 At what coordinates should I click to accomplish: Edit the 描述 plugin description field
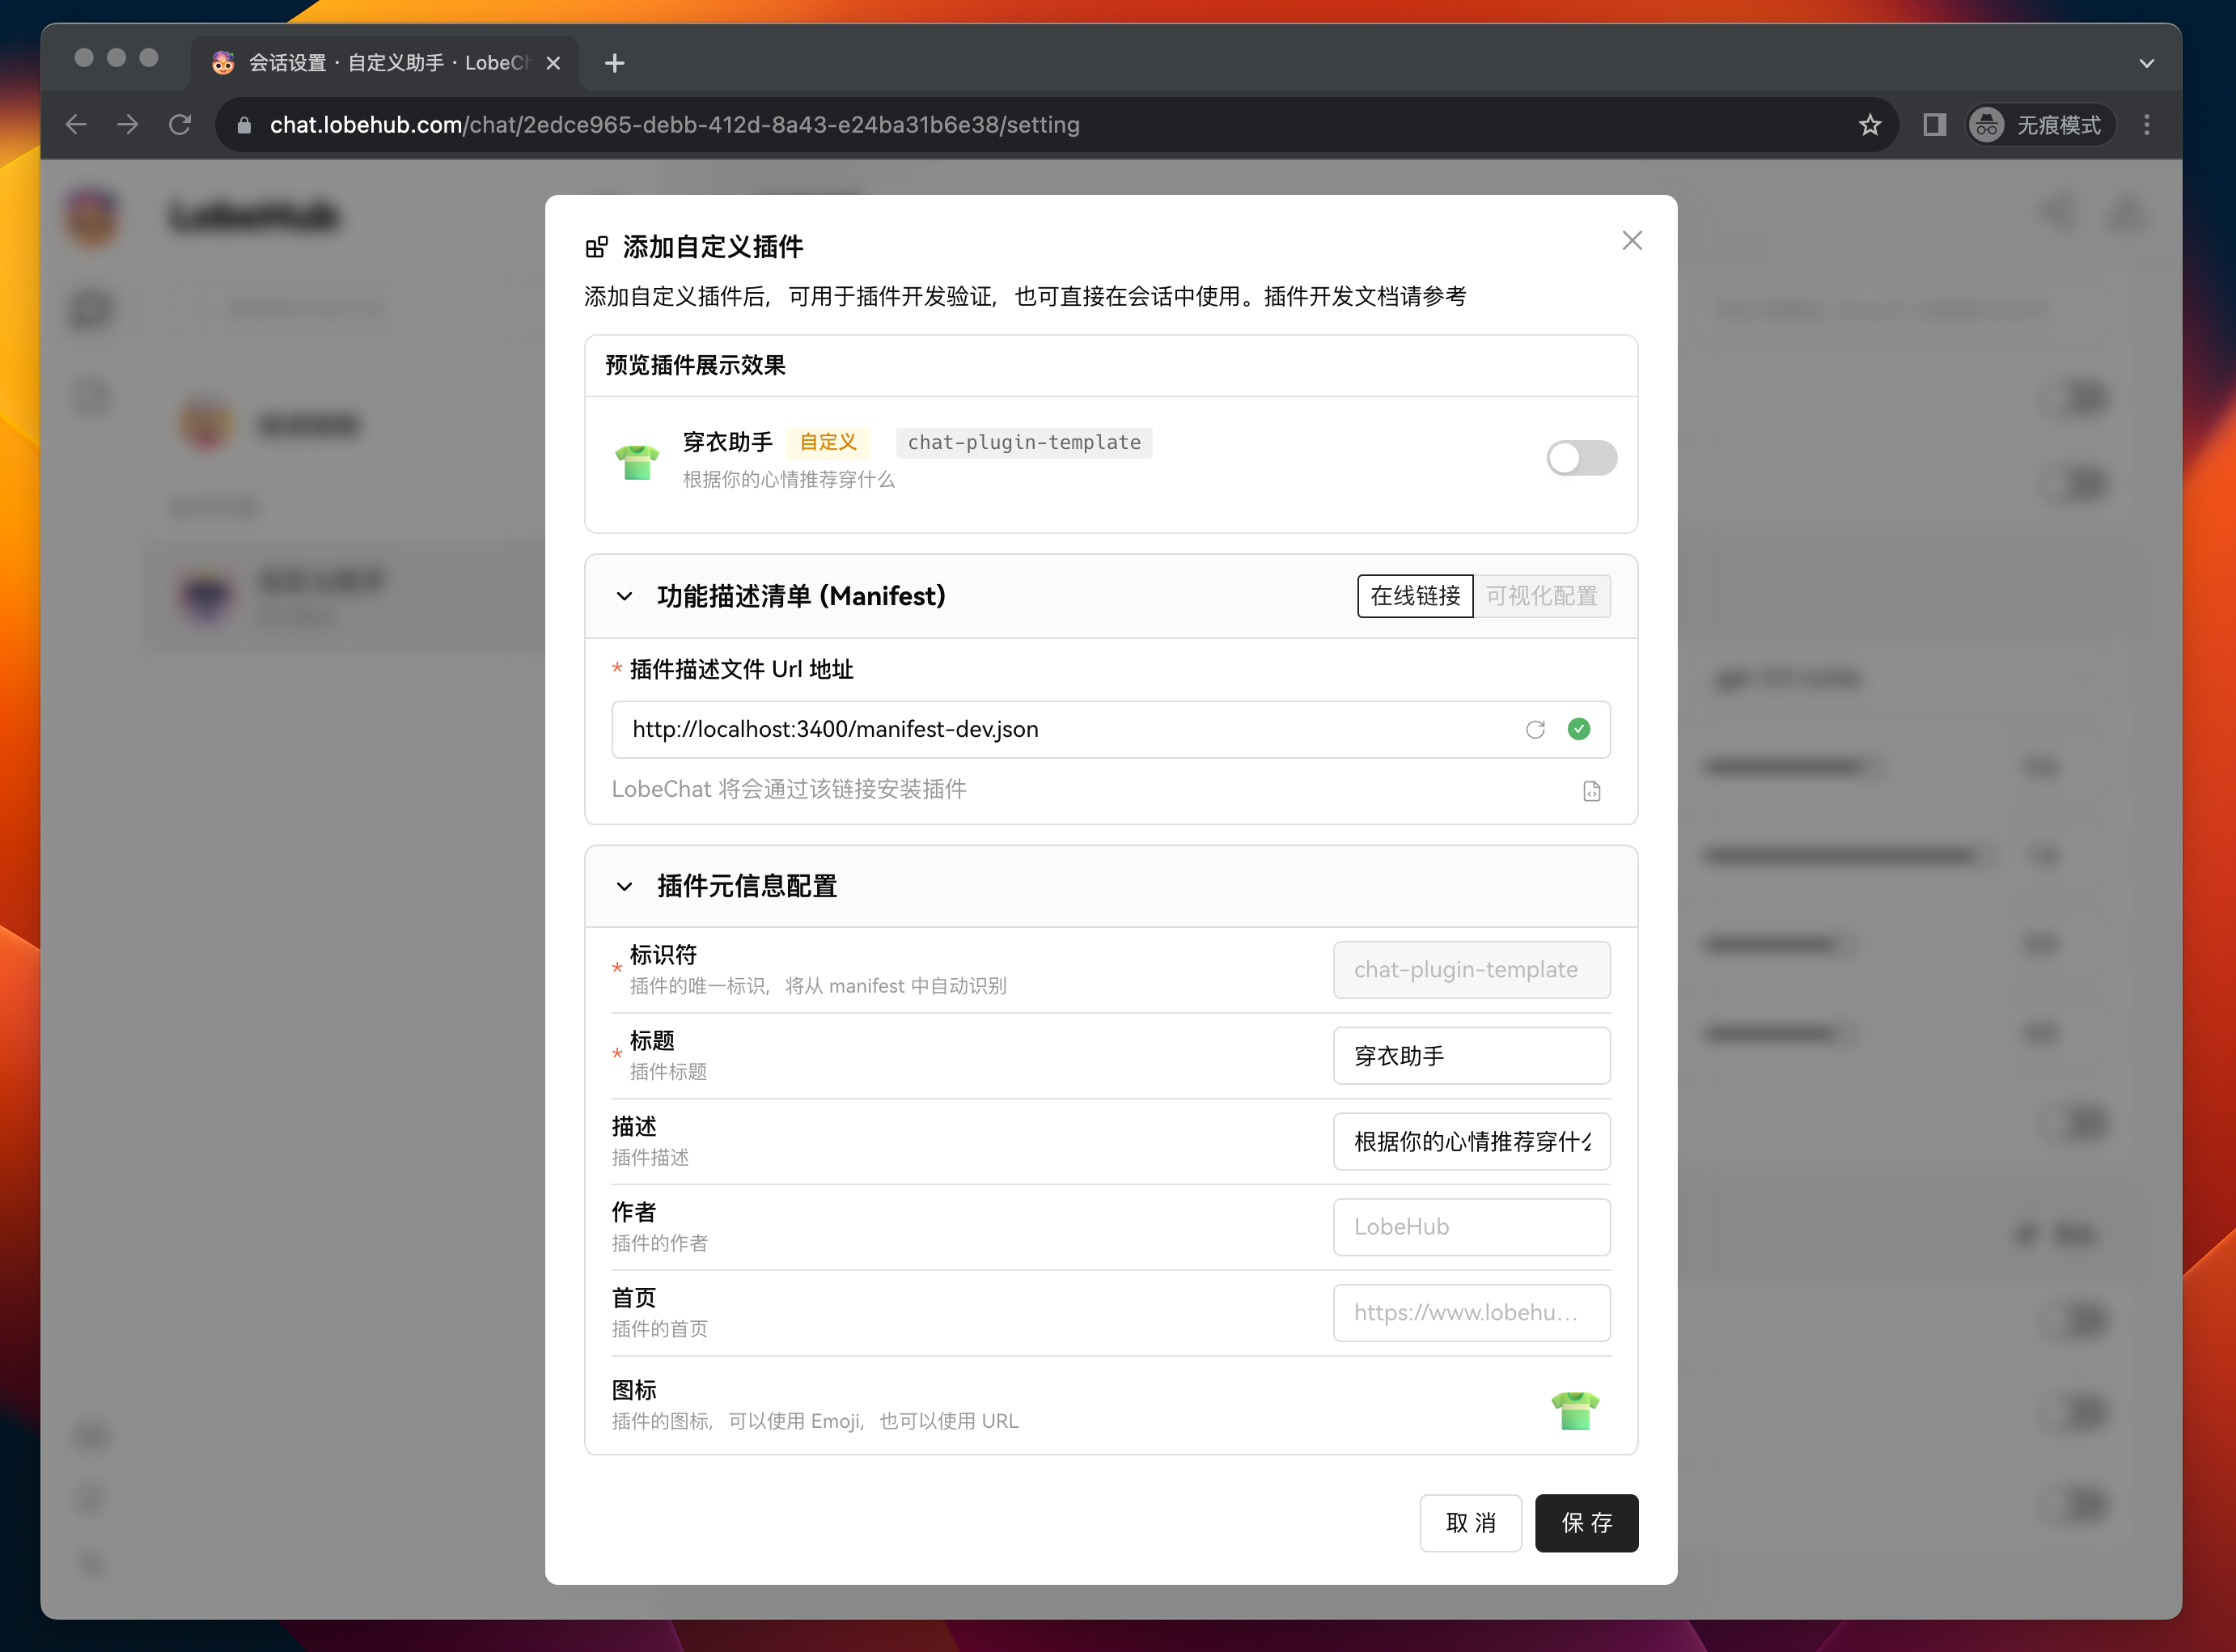[x=1471, y=1141]
